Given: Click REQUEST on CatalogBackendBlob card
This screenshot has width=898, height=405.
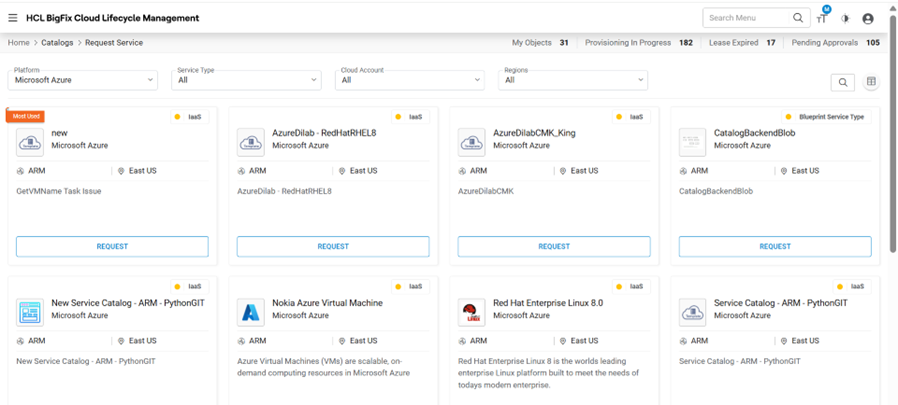Looking at the screenshot, I should (x=774, y=246).
